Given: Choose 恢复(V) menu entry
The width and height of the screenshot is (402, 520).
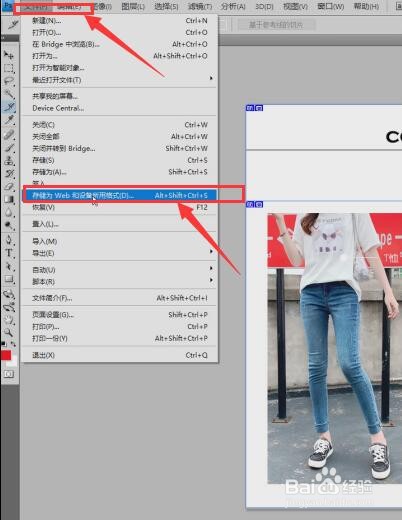Looking at the screenshot, I should coord(119,207).
